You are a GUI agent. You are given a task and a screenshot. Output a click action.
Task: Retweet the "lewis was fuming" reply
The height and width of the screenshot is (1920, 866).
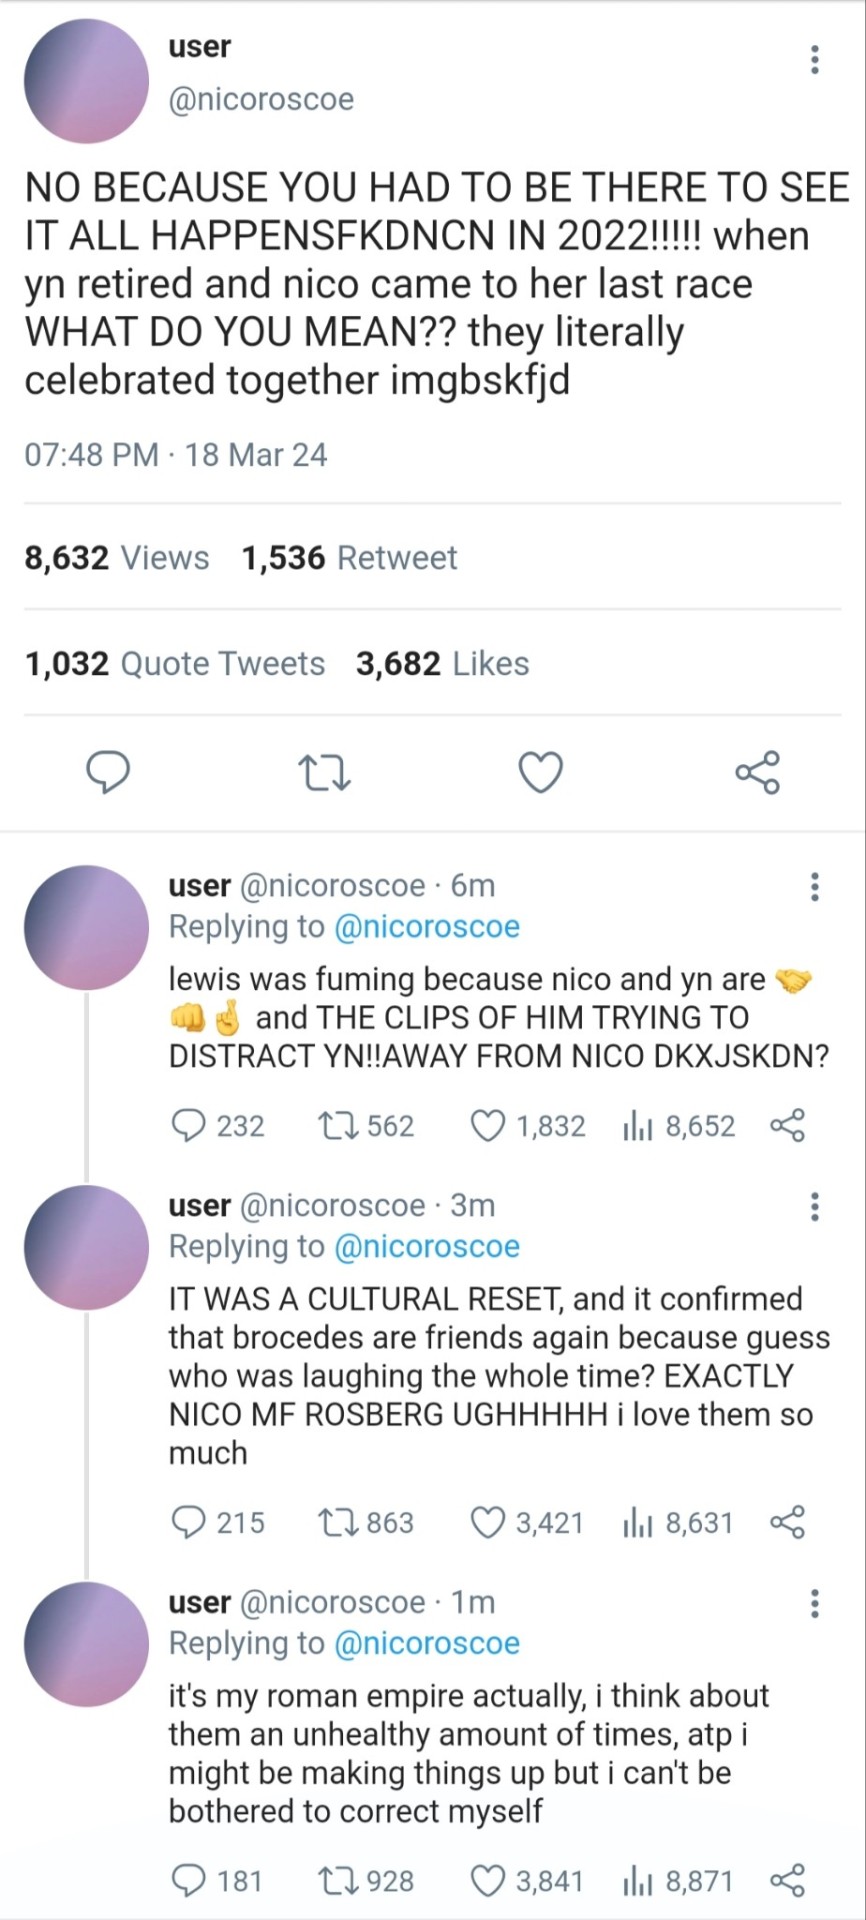tap(334, 1126)
